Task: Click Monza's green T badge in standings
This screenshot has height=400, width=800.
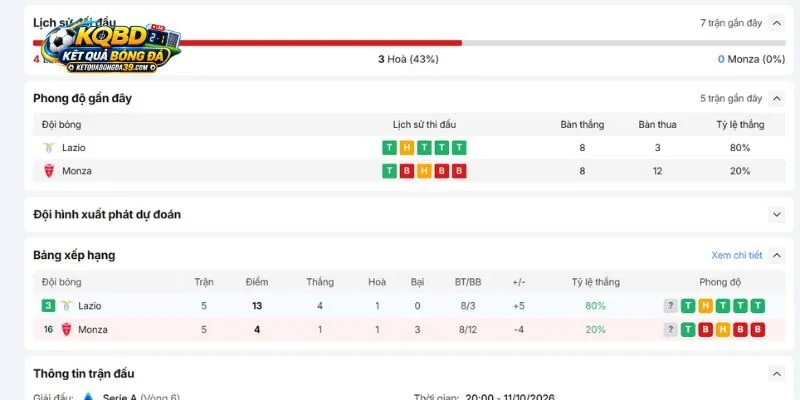Action: coord(688,330)
